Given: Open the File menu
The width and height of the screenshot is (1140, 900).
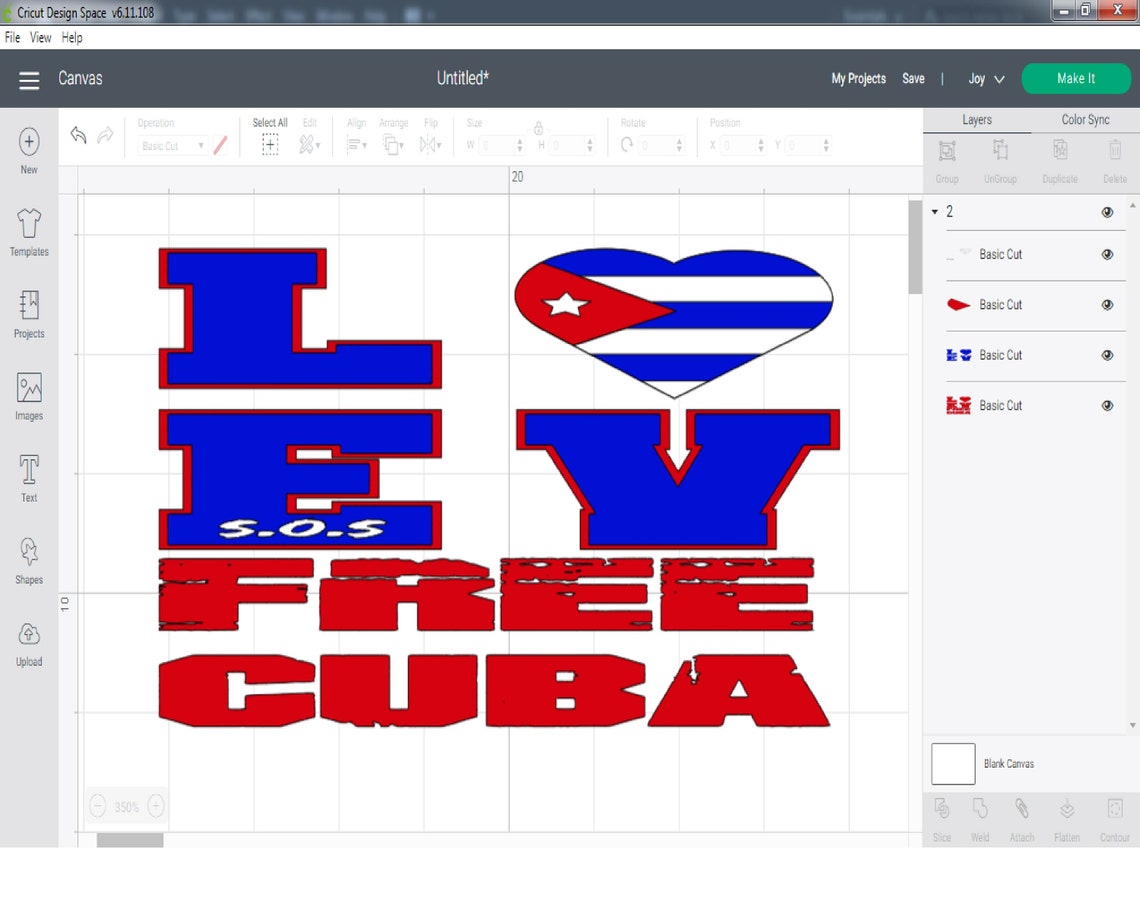Looking at the screenshot, I should [x=11, y=37].
